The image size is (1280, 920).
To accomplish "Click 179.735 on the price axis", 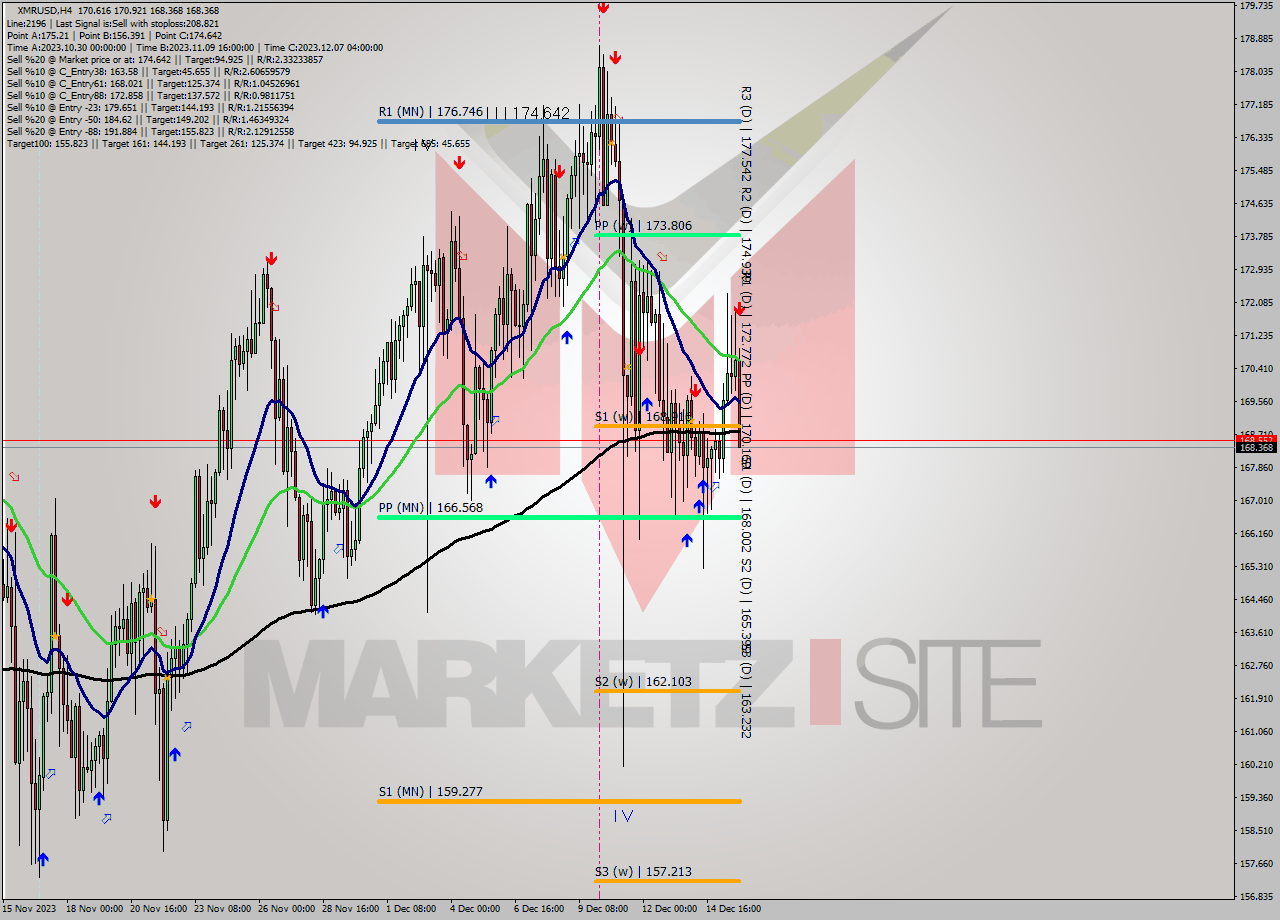I will pyautogui.click(x=1256, y=6).
